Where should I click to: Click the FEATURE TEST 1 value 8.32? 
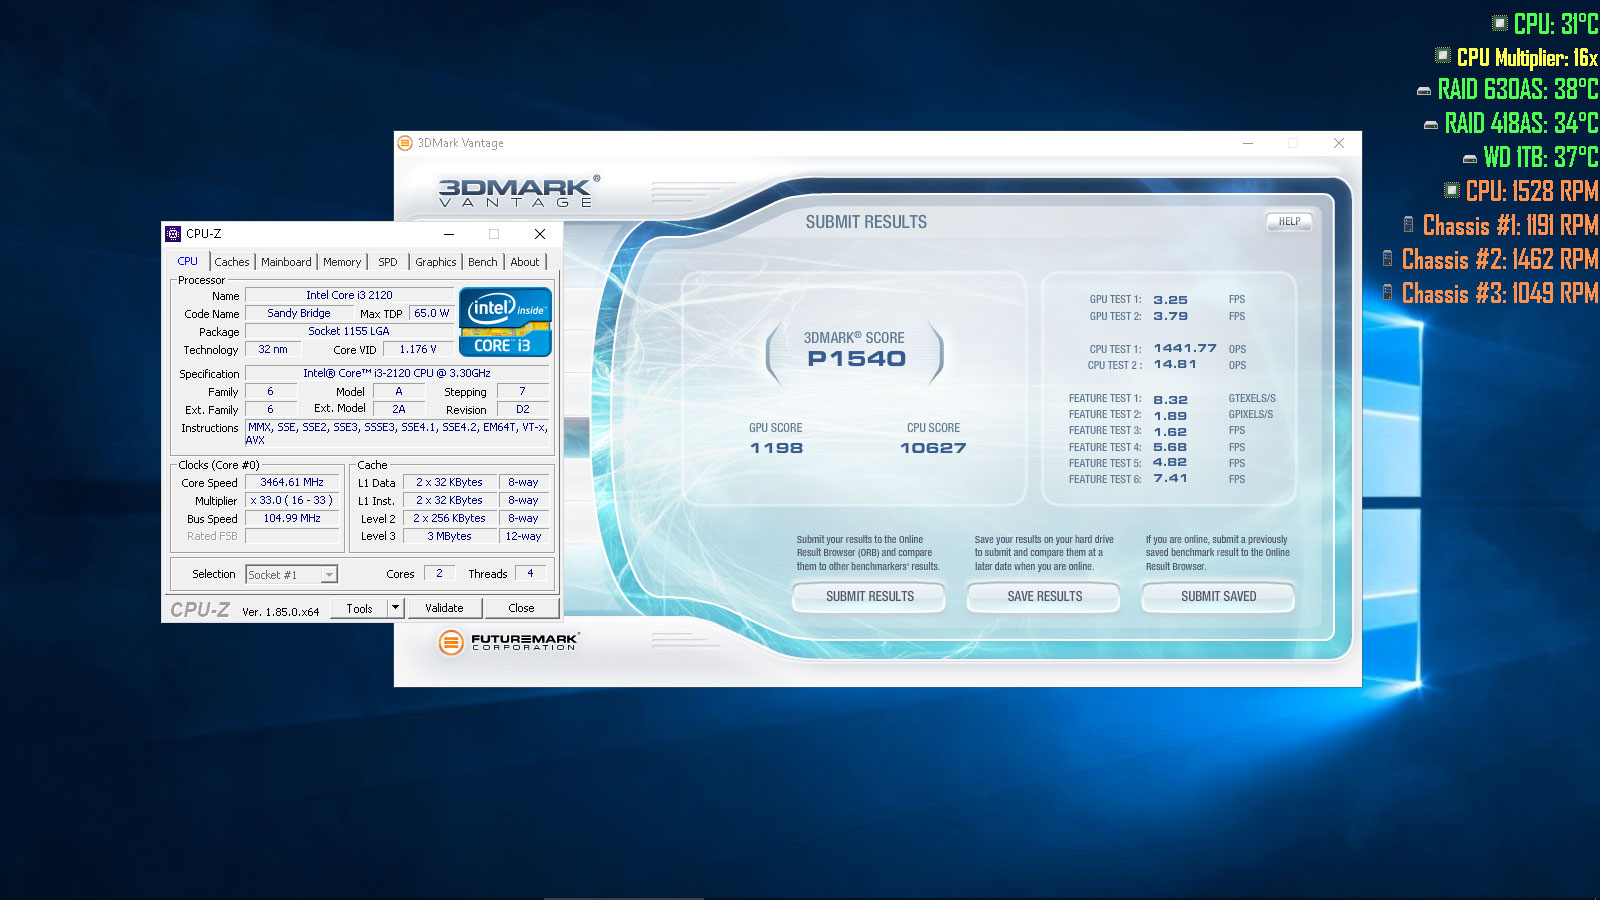point(1171,400)
